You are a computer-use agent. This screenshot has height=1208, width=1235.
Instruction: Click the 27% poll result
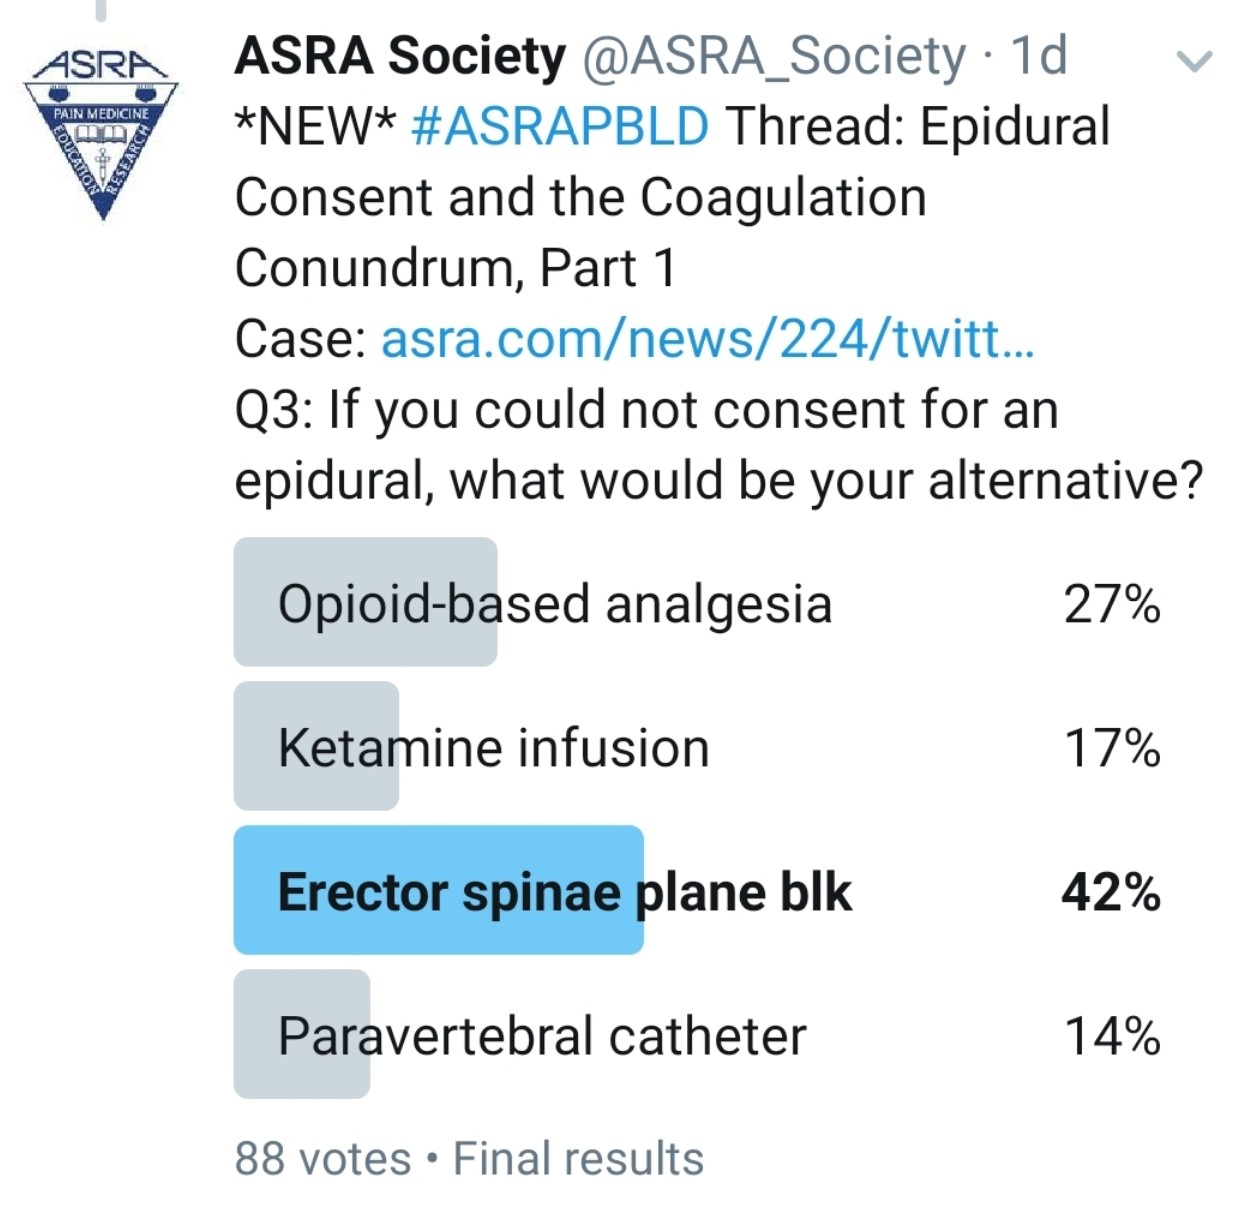pos(1111,604)
